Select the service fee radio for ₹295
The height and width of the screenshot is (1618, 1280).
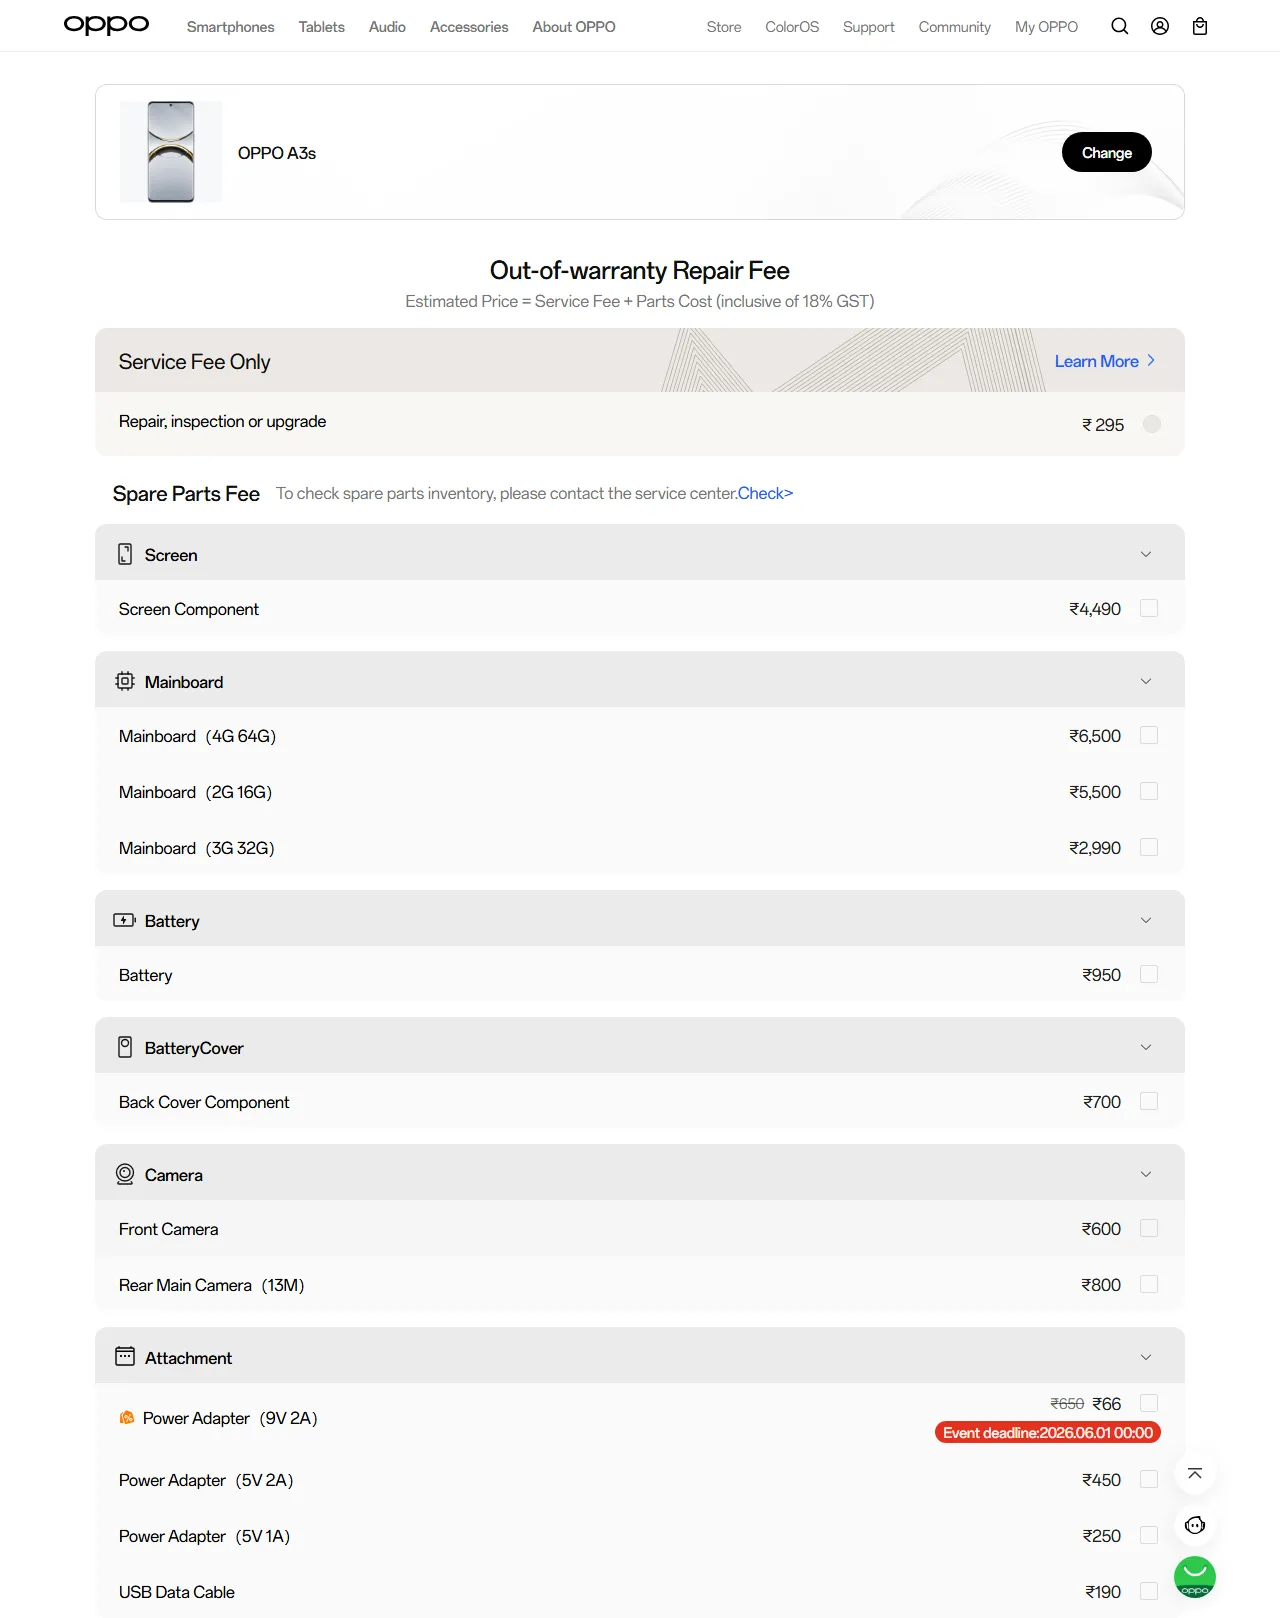point(1152,424)
